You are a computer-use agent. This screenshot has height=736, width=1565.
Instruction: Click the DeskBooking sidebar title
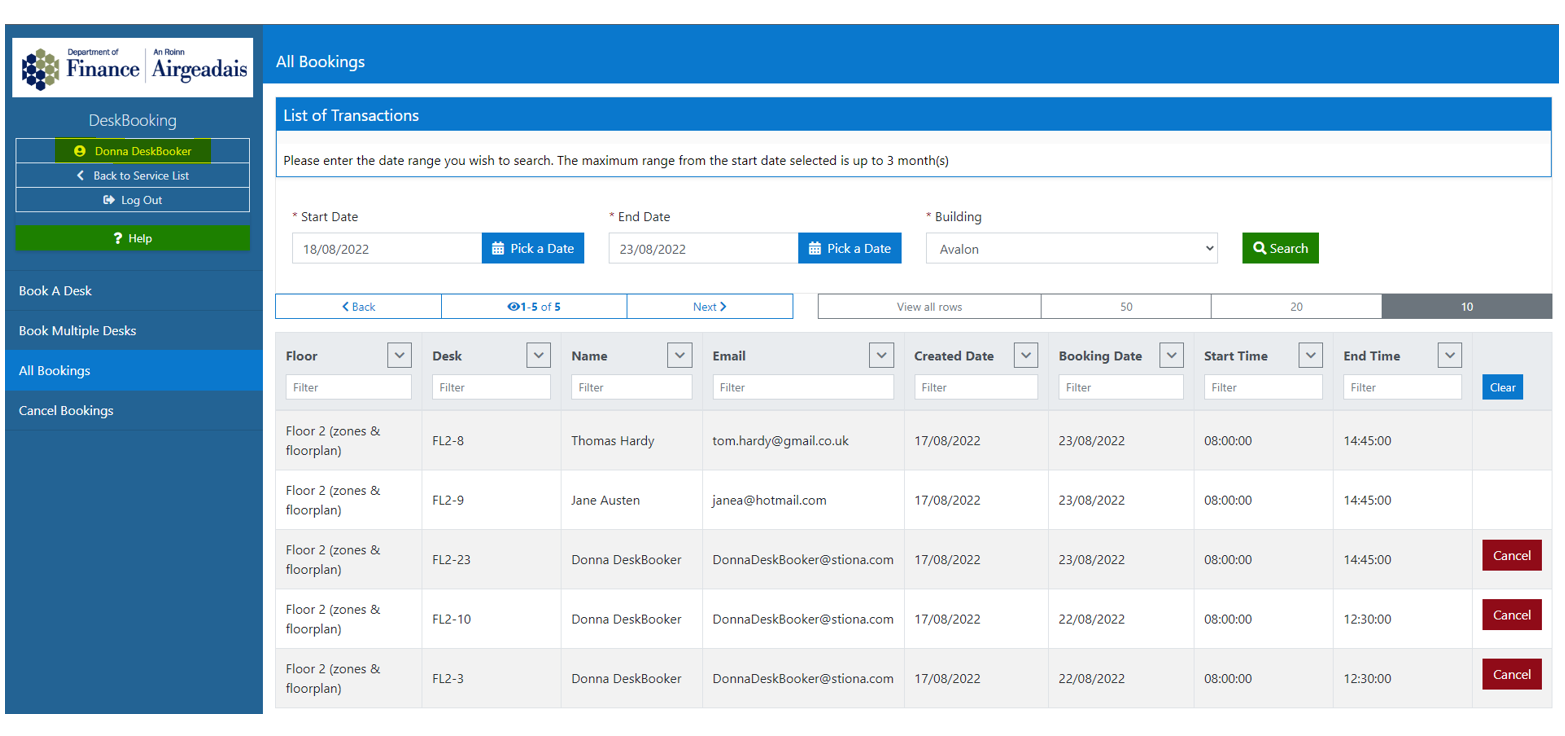pos(132,120)
